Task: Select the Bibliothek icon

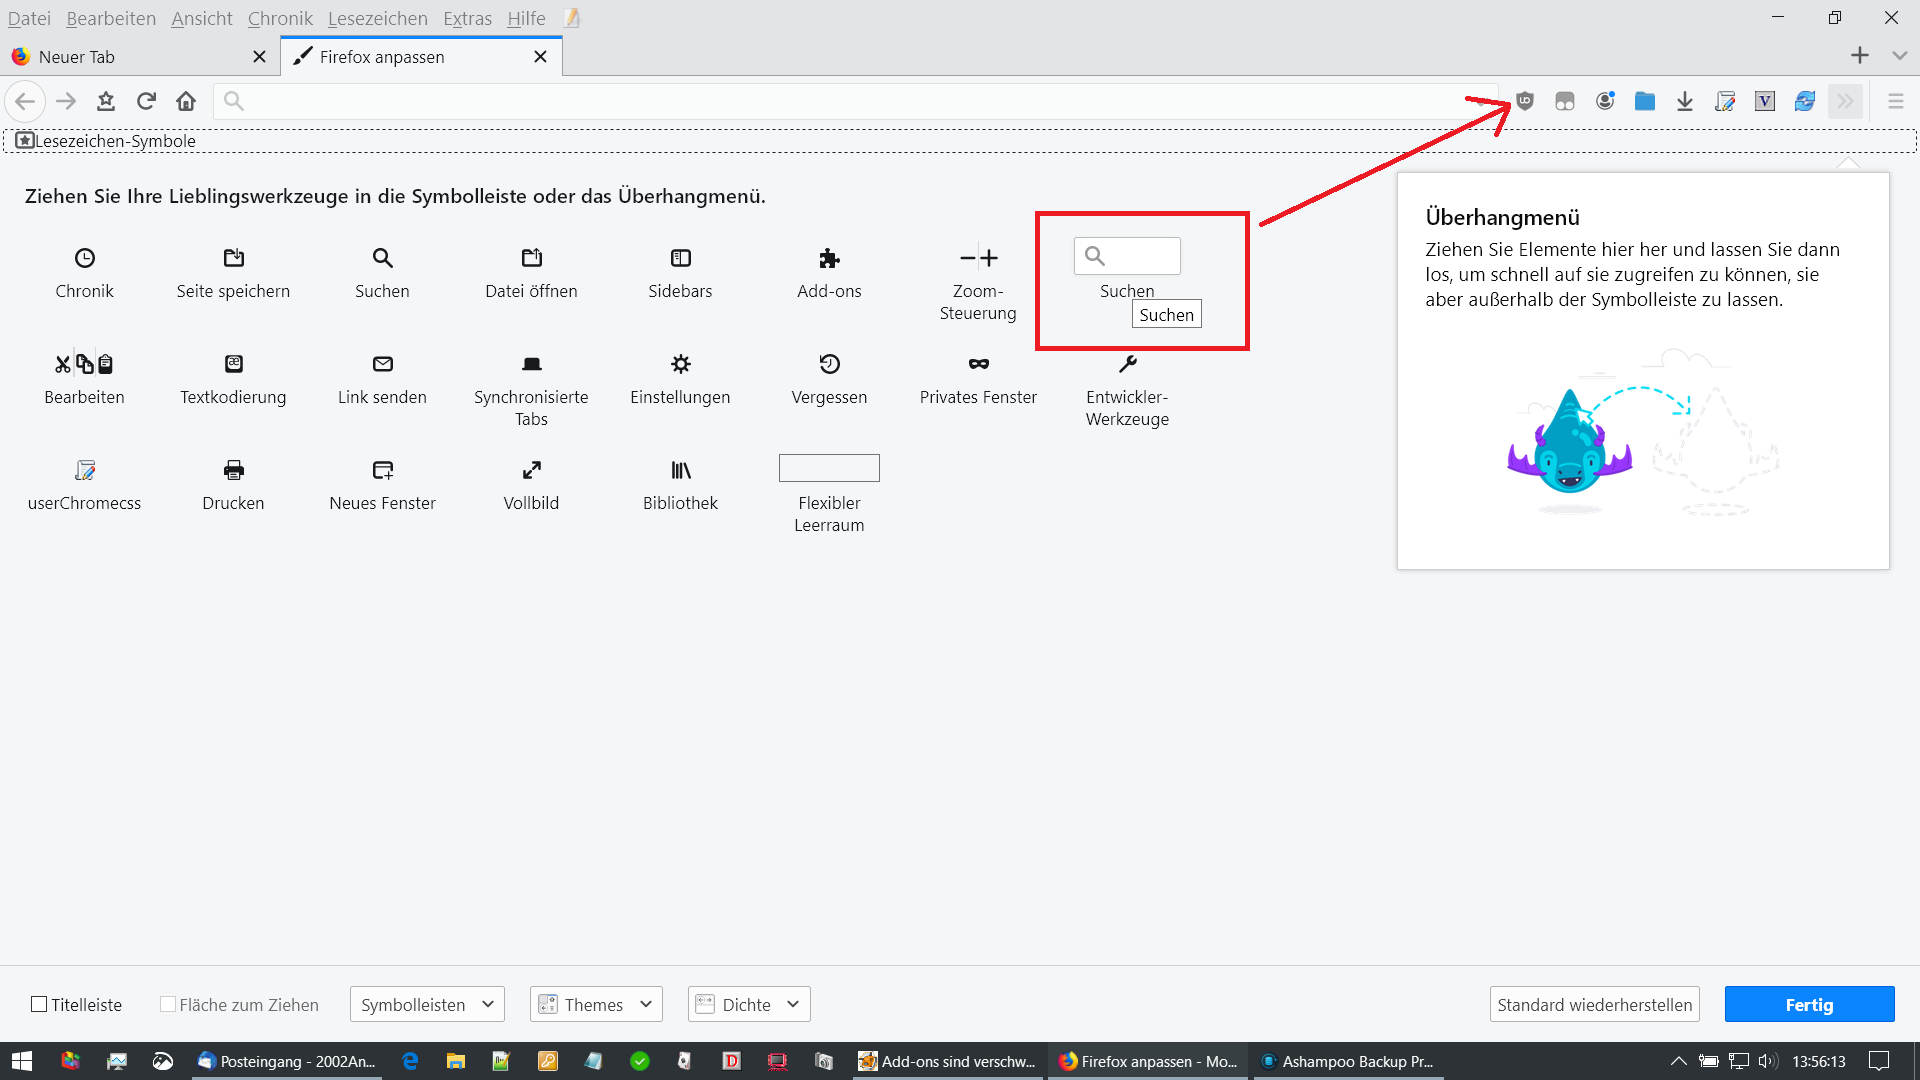Action: [680, 470]
